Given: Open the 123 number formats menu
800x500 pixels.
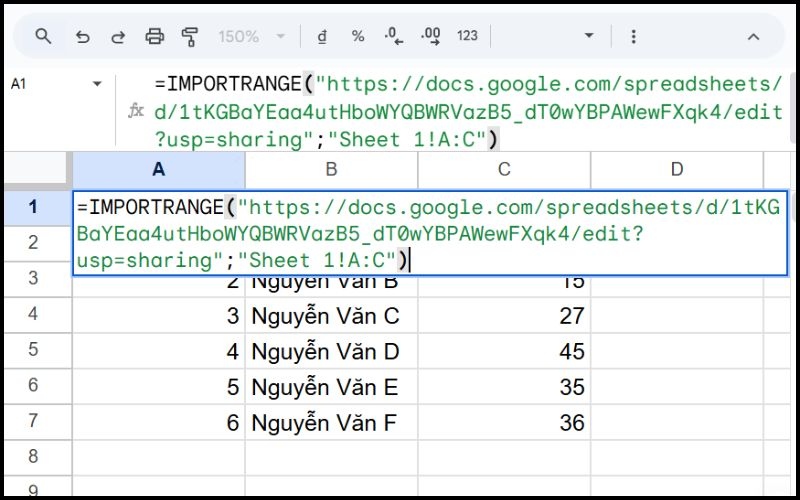Looking at the screenshot, I should (467, 36).
